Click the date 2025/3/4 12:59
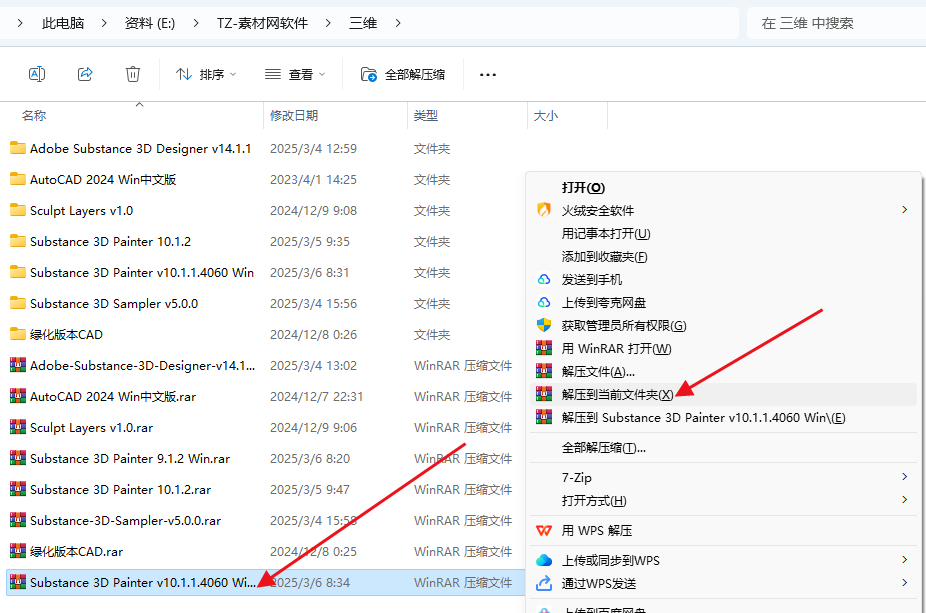 click(x=313, y=148)
